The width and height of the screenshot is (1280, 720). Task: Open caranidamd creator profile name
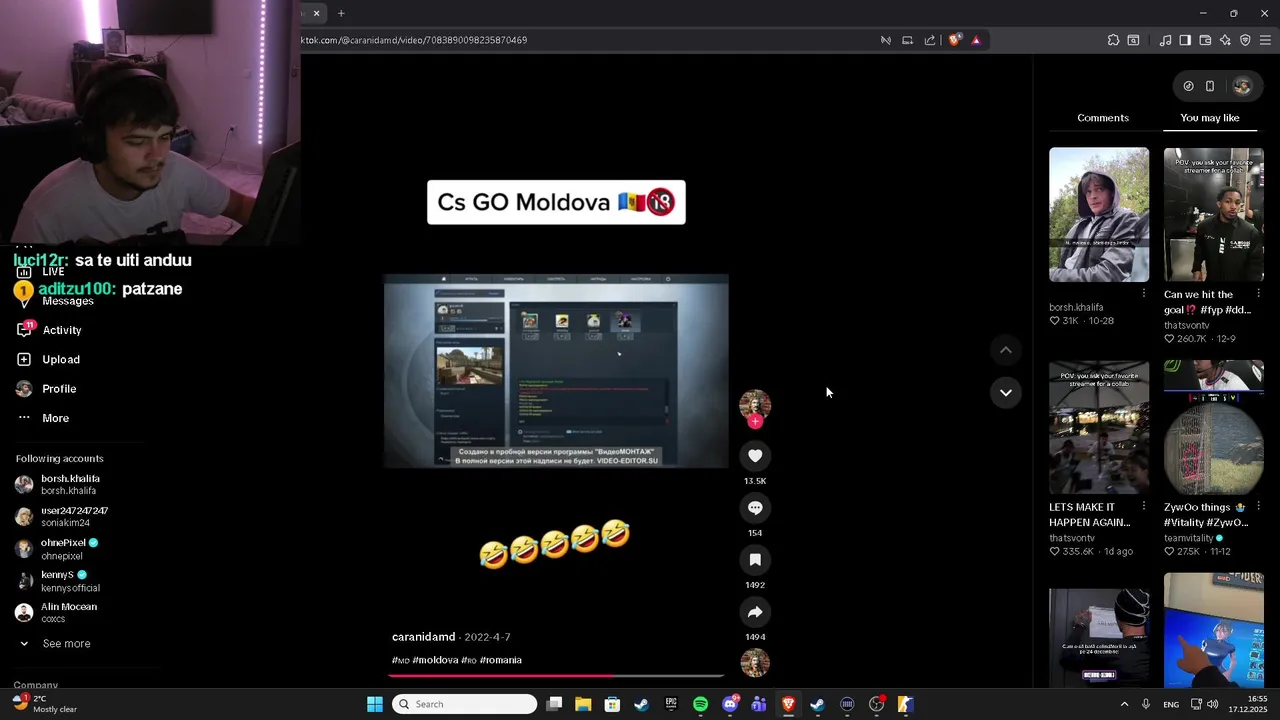[423, 637]
